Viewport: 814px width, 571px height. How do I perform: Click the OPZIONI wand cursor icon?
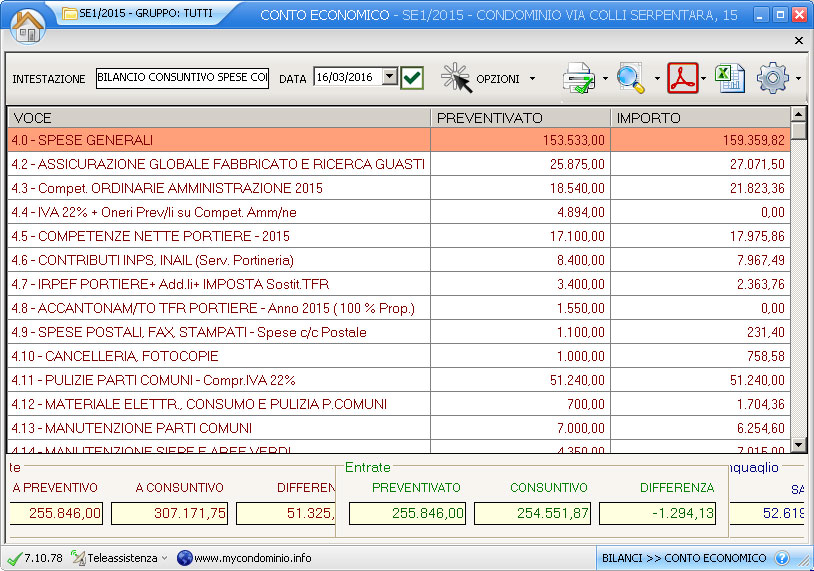coord(456,78)
